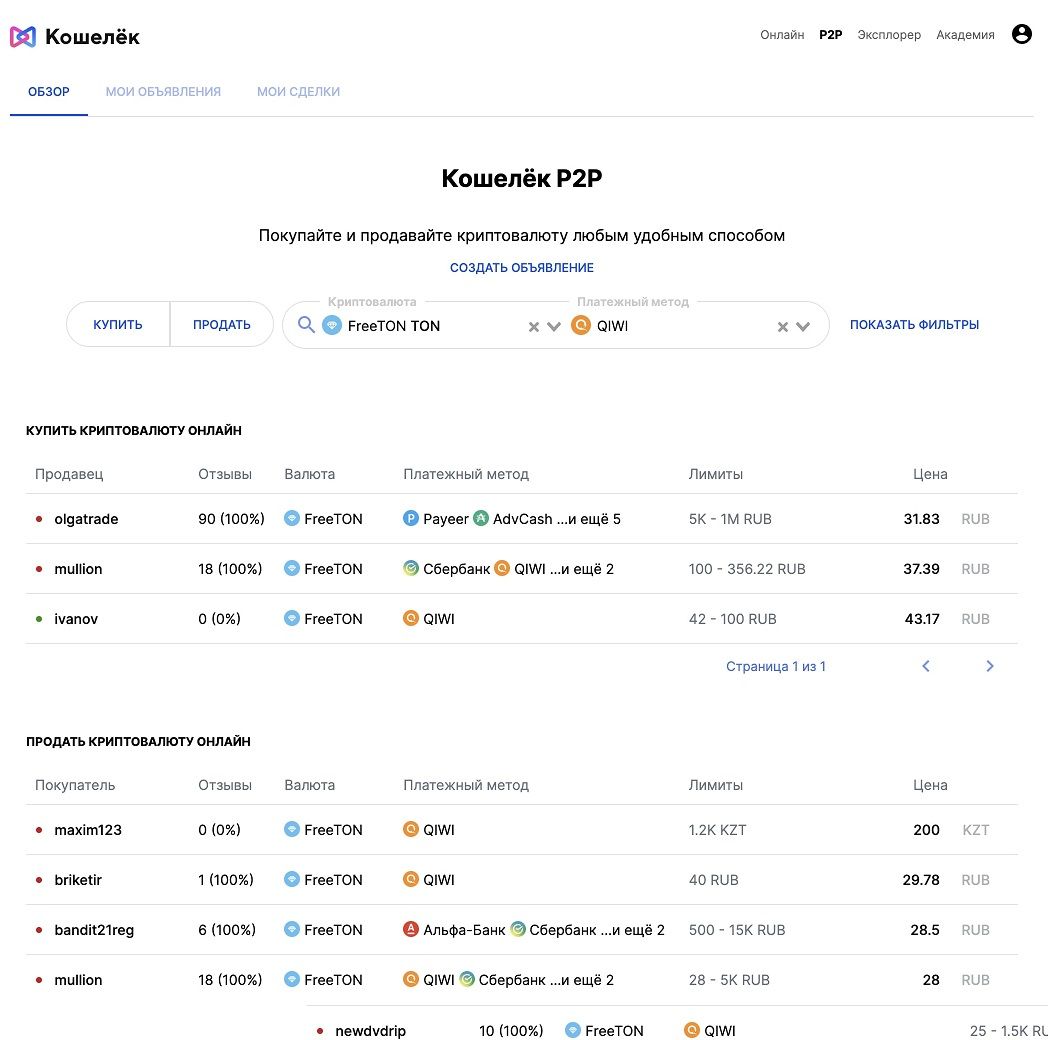Expand the payment method dropdown arrow

point(803,327)
